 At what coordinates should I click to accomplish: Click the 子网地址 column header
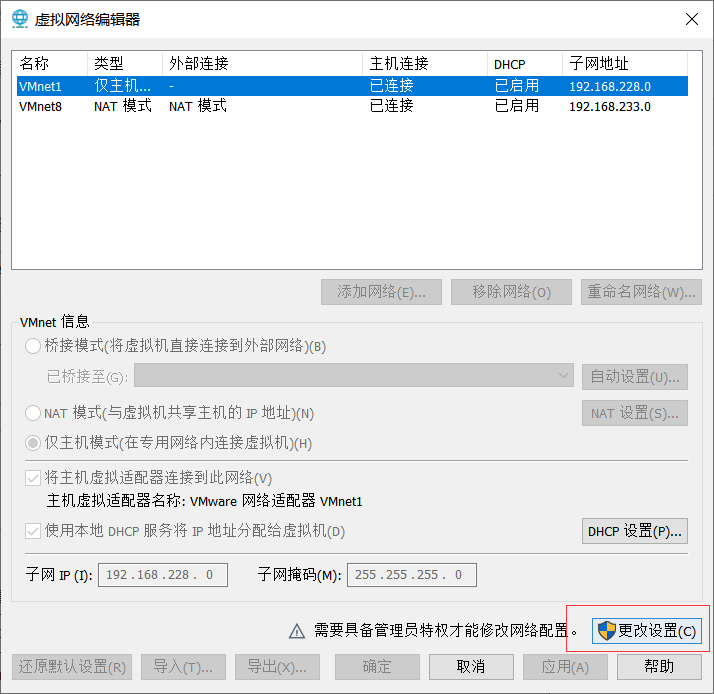click(625, 64)
